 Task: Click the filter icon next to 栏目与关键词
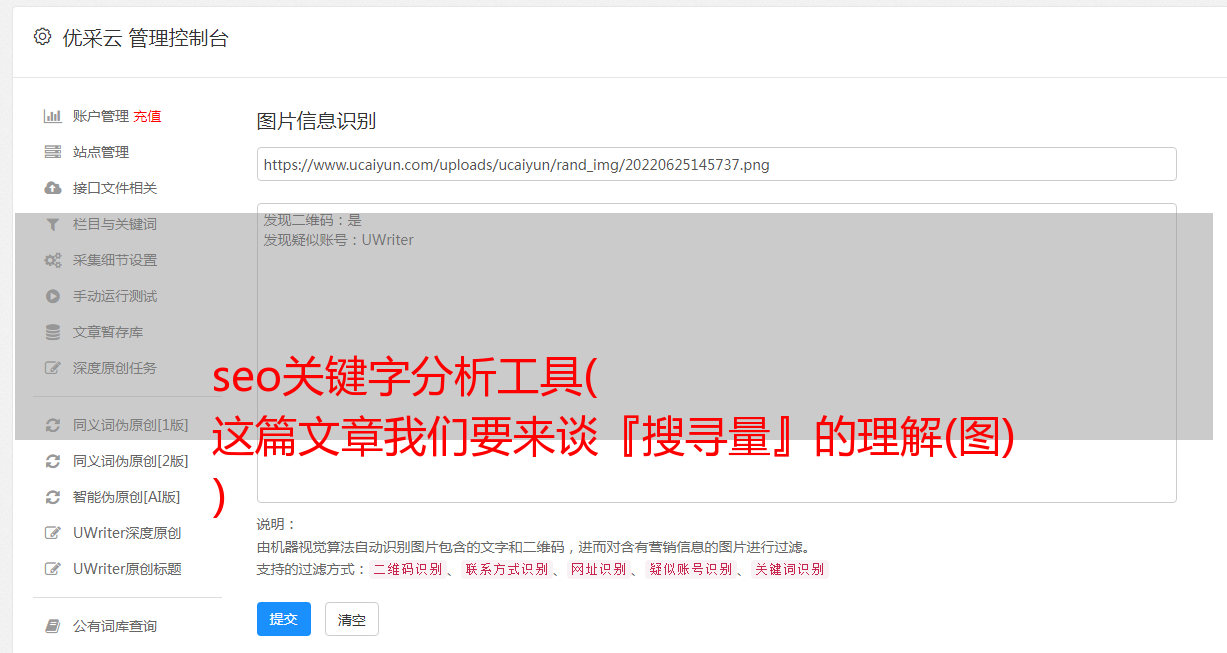(x=53, y=224)
